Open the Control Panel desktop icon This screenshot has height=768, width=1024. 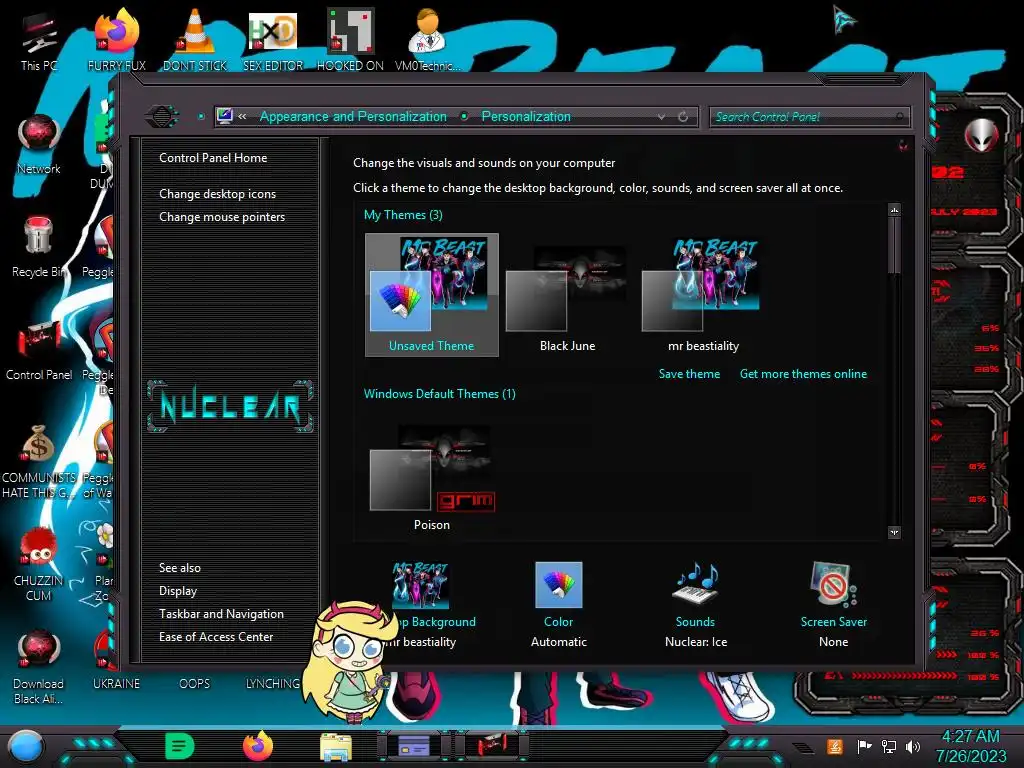pos(39,351)
